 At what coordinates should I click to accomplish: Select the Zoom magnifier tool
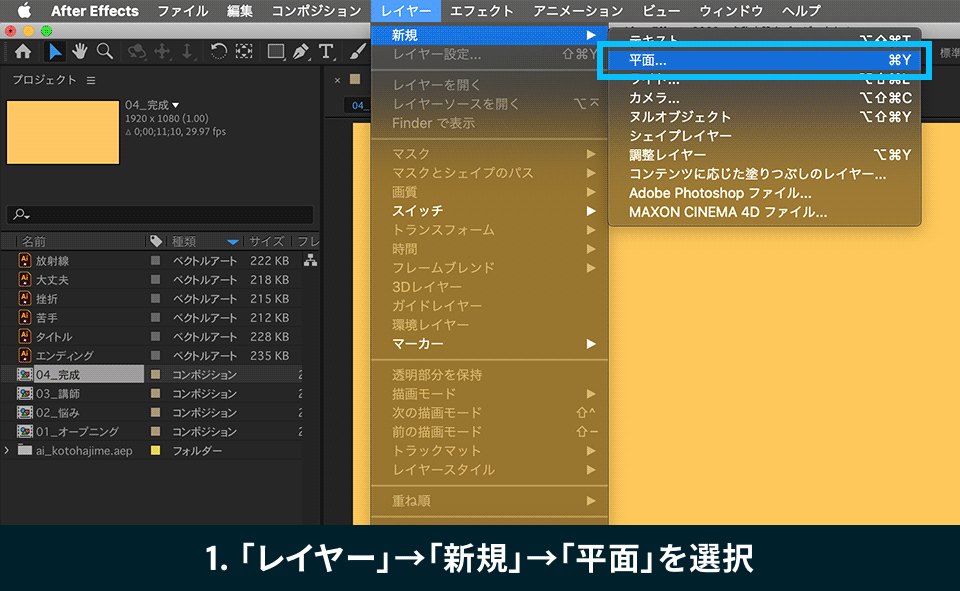point(105,51)
